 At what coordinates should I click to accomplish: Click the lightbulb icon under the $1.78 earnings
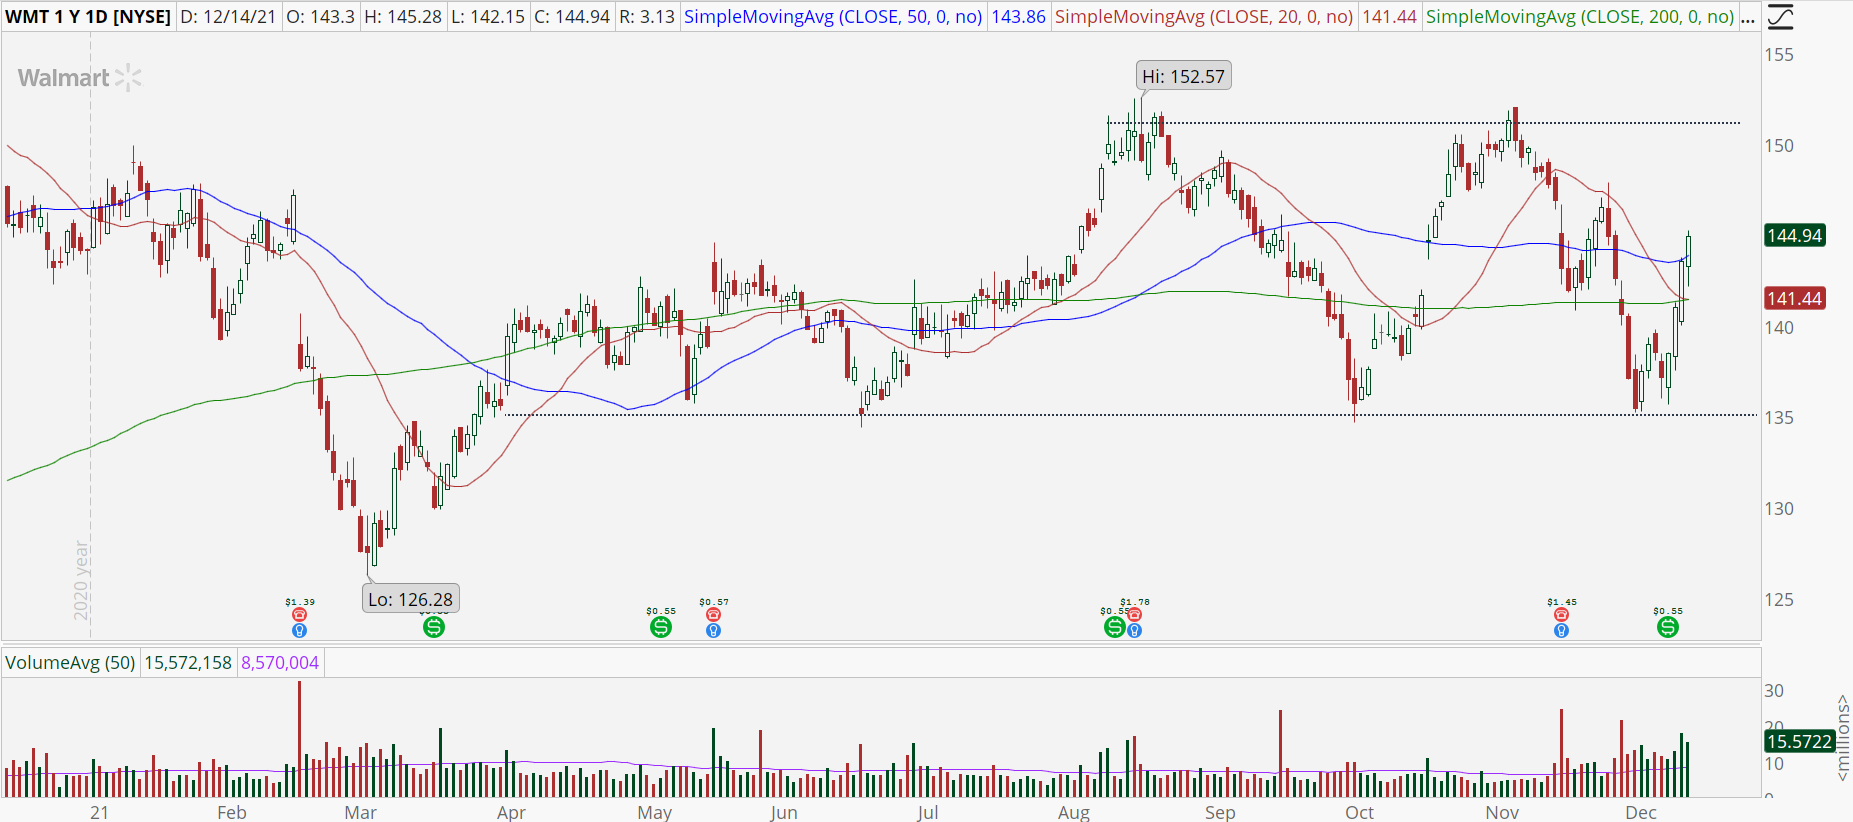1134,630
